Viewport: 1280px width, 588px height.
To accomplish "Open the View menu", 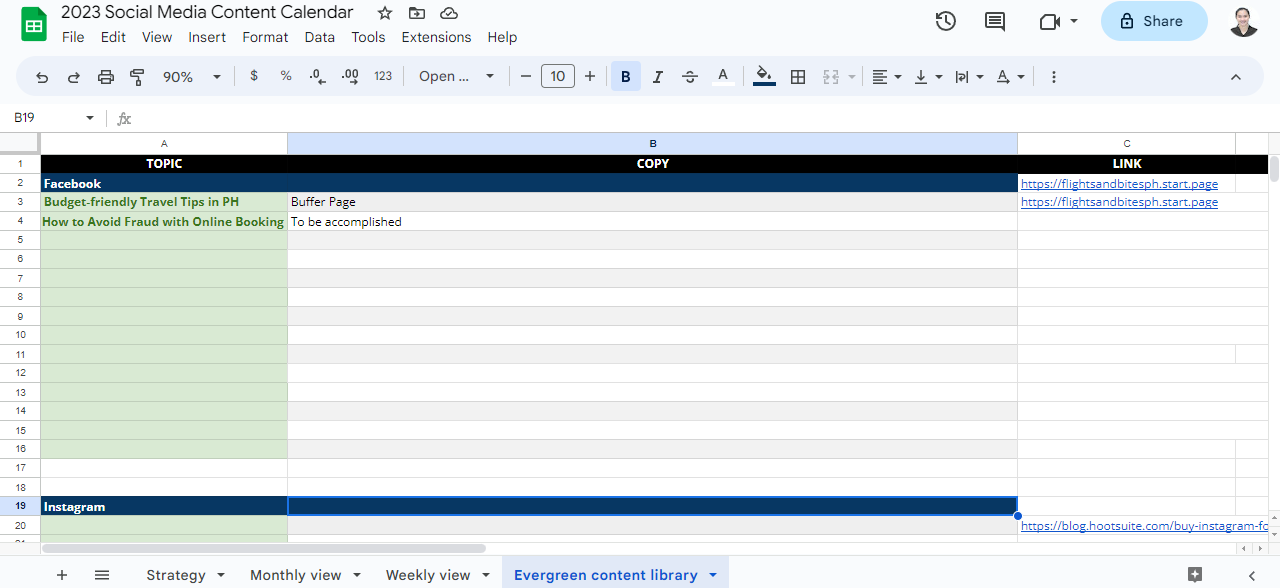I will coord(157,37).
